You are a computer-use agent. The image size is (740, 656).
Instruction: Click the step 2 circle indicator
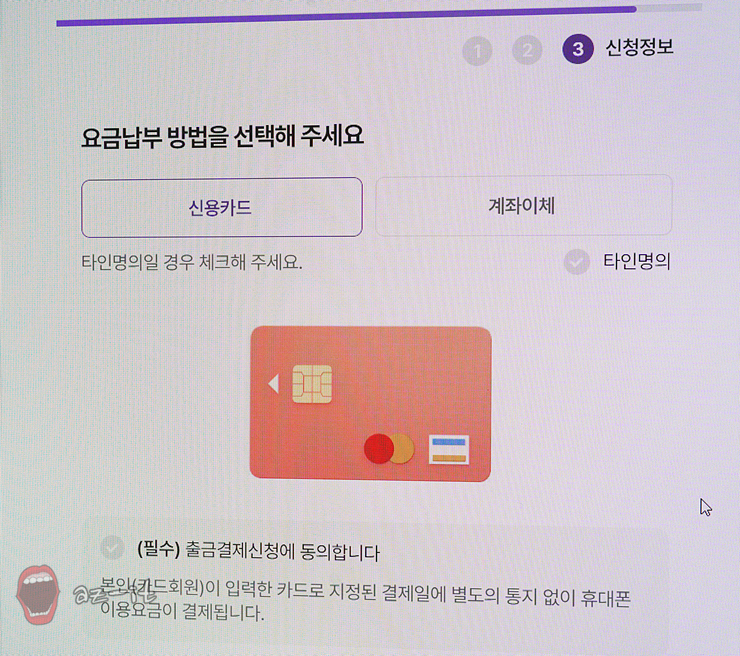click(x=527, y=50)
